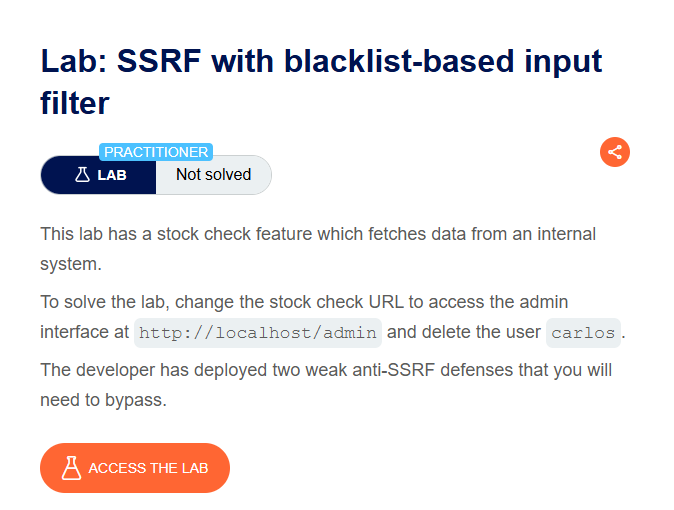Image resolution: width=674 pixels, height=510 pixels.
Task: Click the word 'system.' in the first paragraph
Action: tap(71, 264)
